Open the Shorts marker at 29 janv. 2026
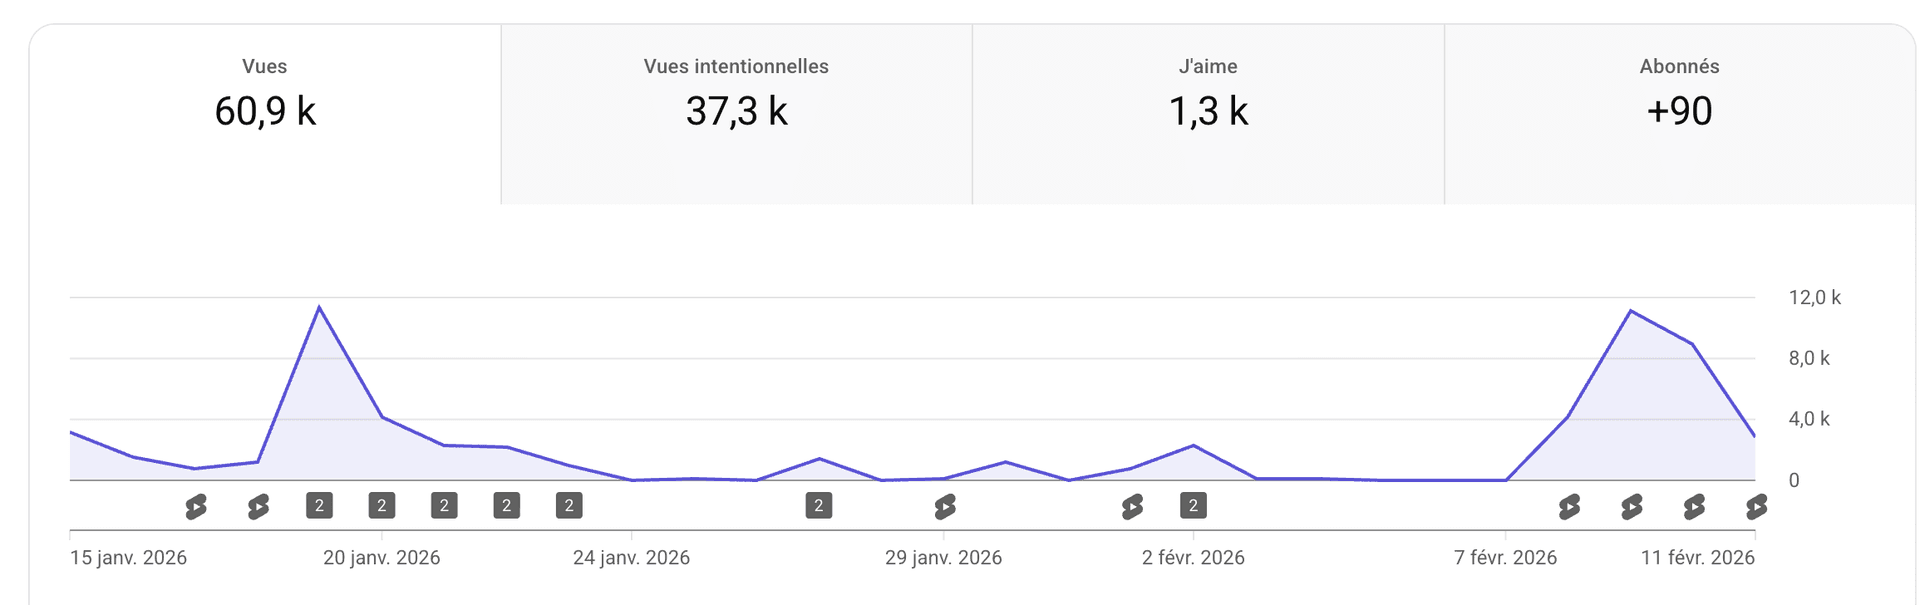This screenshot has width=1920, height=605. [x=945, y=507]
